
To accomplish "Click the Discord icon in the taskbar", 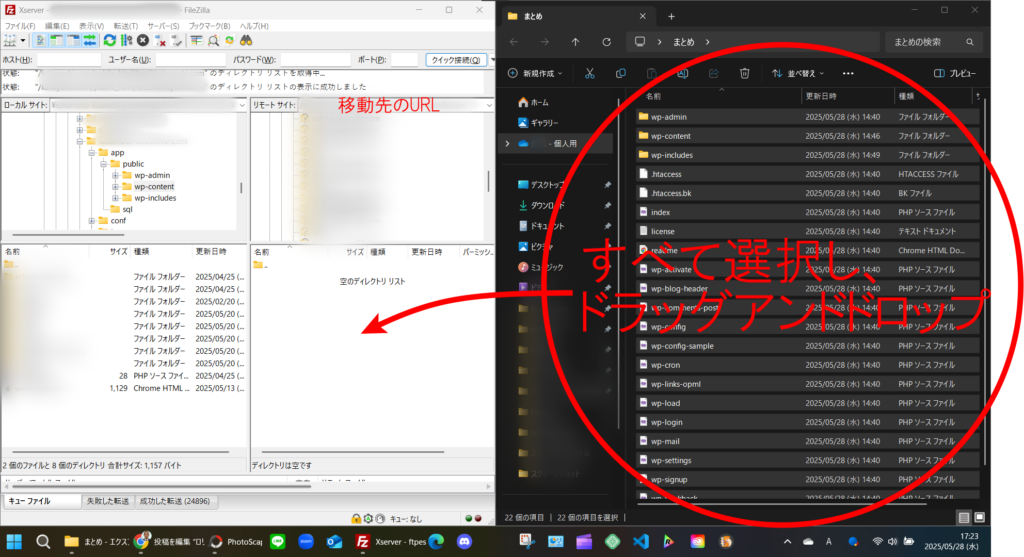I will [464, 541].
